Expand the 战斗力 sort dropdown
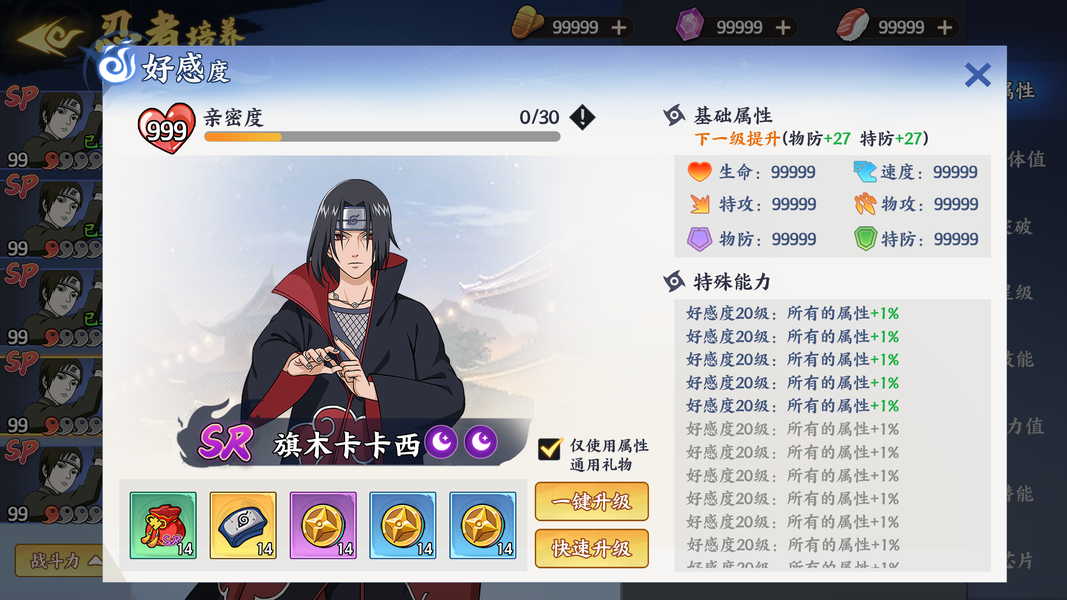This screenshot has height=600, width=1067. tap(59, 561)
